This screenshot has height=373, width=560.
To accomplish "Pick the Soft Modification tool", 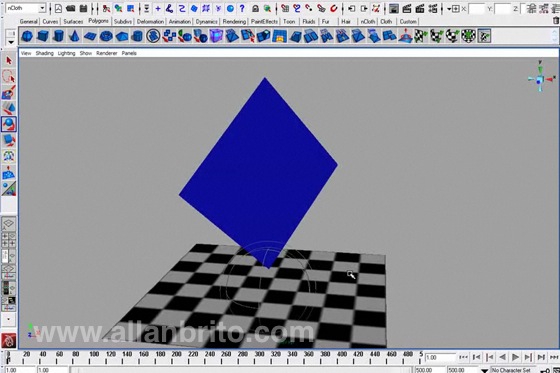I will tap(9, 173).
